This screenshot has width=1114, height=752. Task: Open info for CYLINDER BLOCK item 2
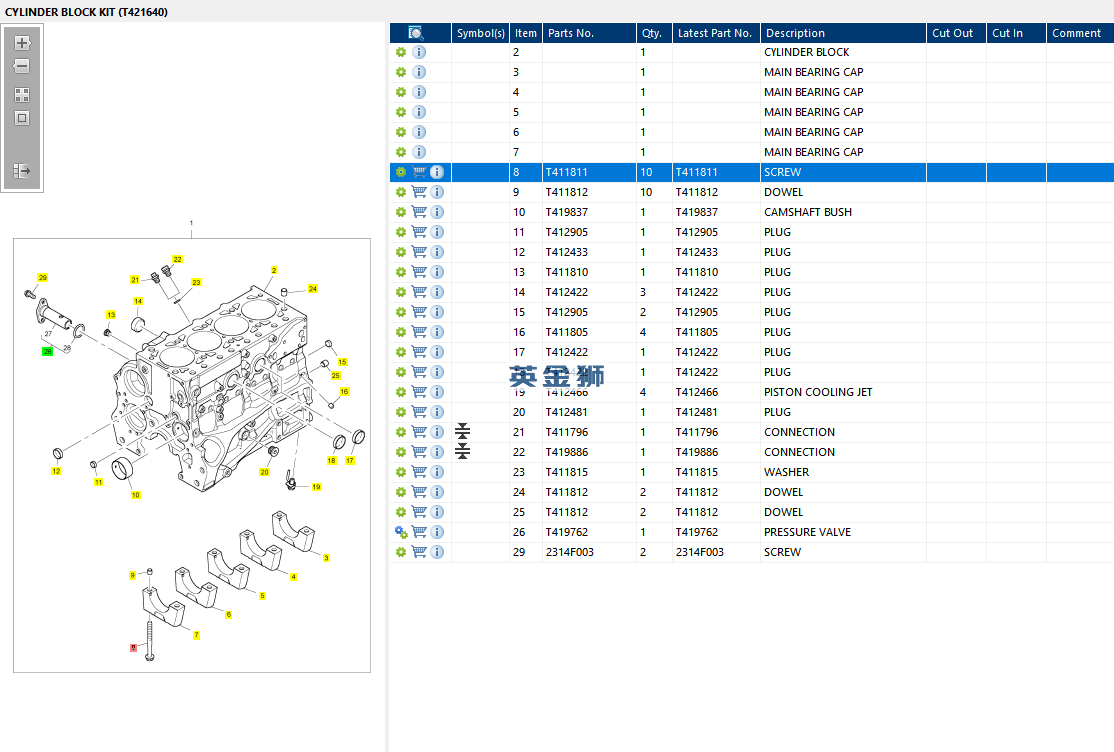point(419,52)
